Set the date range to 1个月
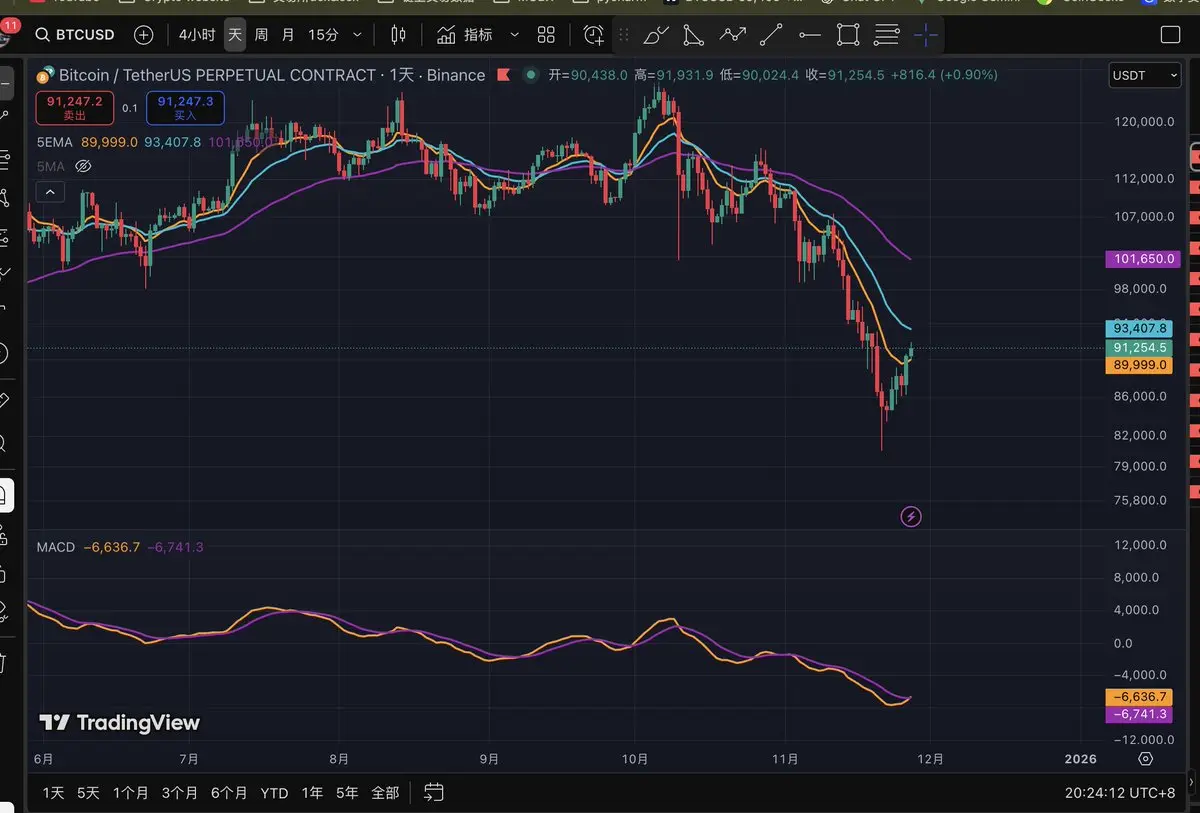The image size is (1200, 813). tap(130, 793)
